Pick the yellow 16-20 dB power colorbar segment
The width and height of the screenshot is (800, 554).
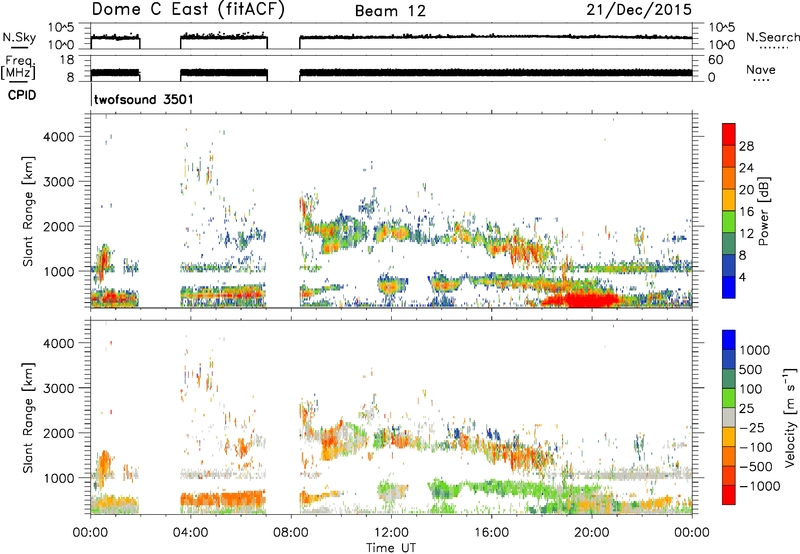pos(729,200)
